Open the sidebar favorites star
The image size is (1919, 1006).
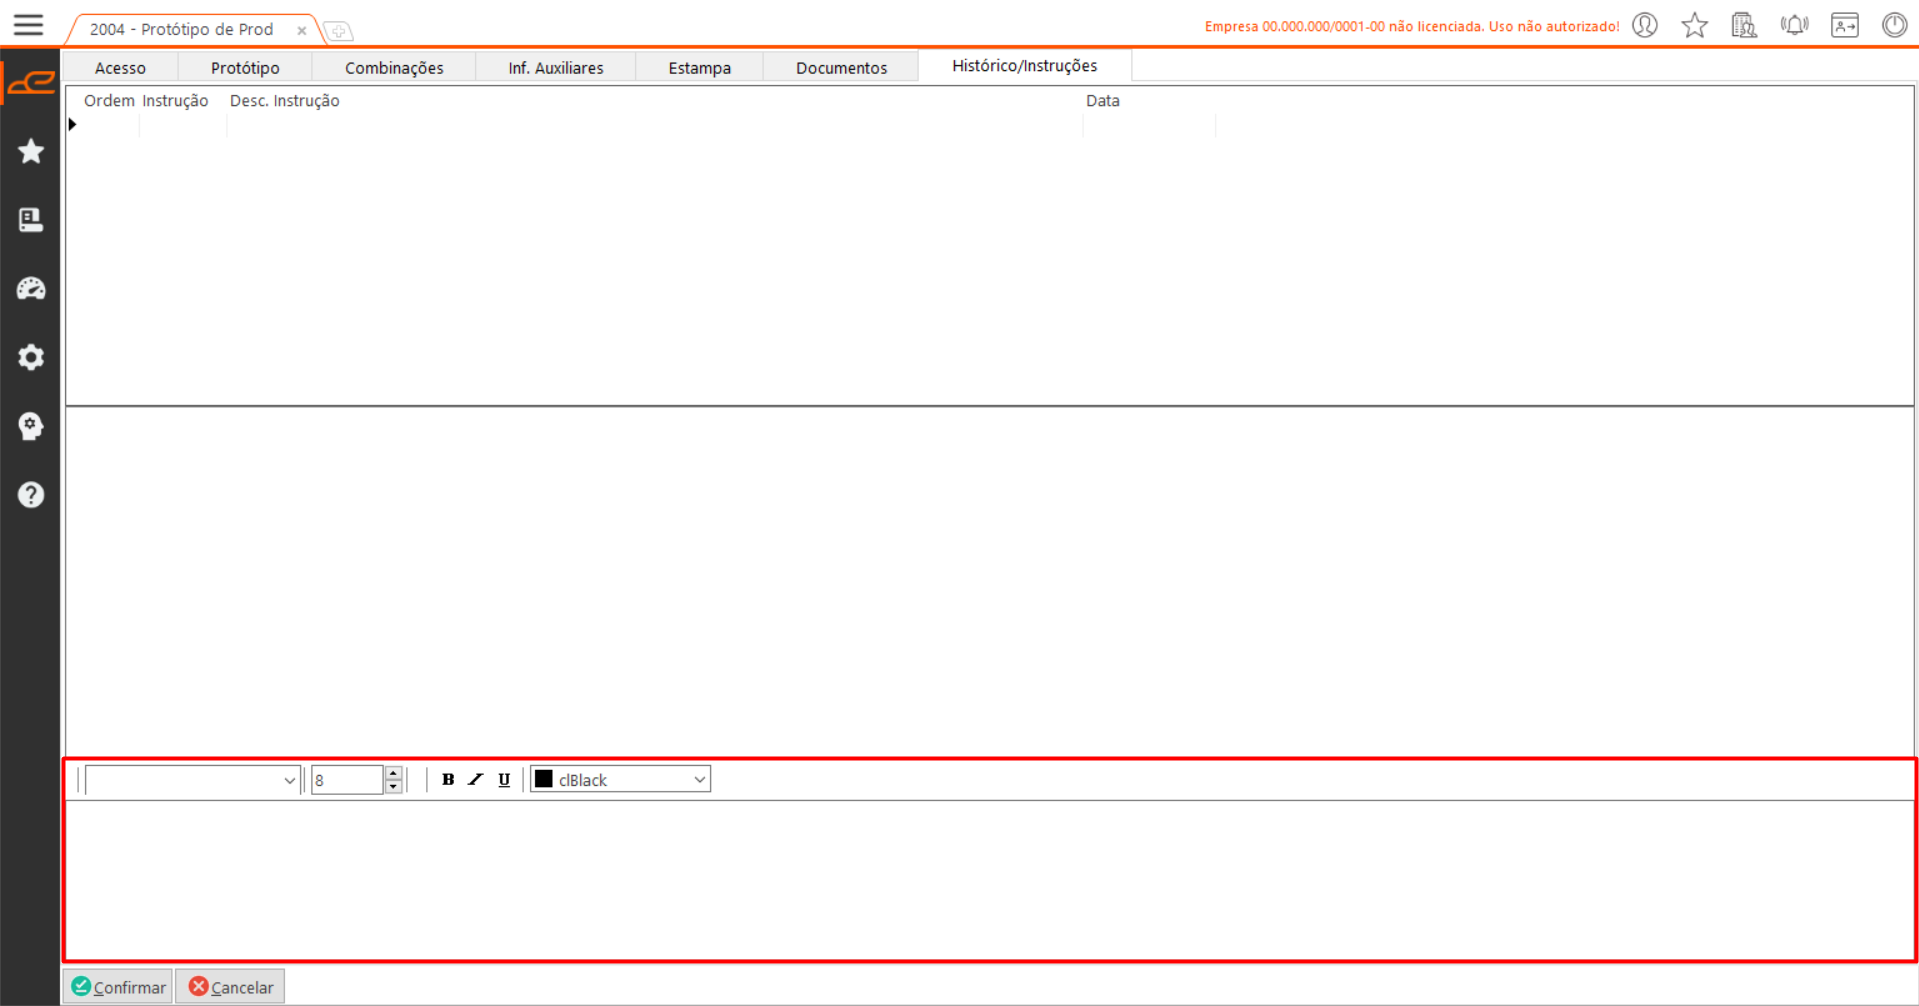31,151
